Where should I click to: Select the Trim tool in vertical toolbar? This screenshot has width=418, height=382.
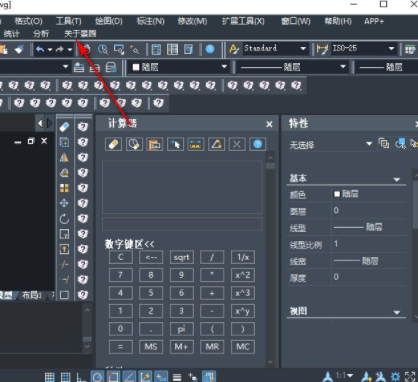(x=64, y=264)
